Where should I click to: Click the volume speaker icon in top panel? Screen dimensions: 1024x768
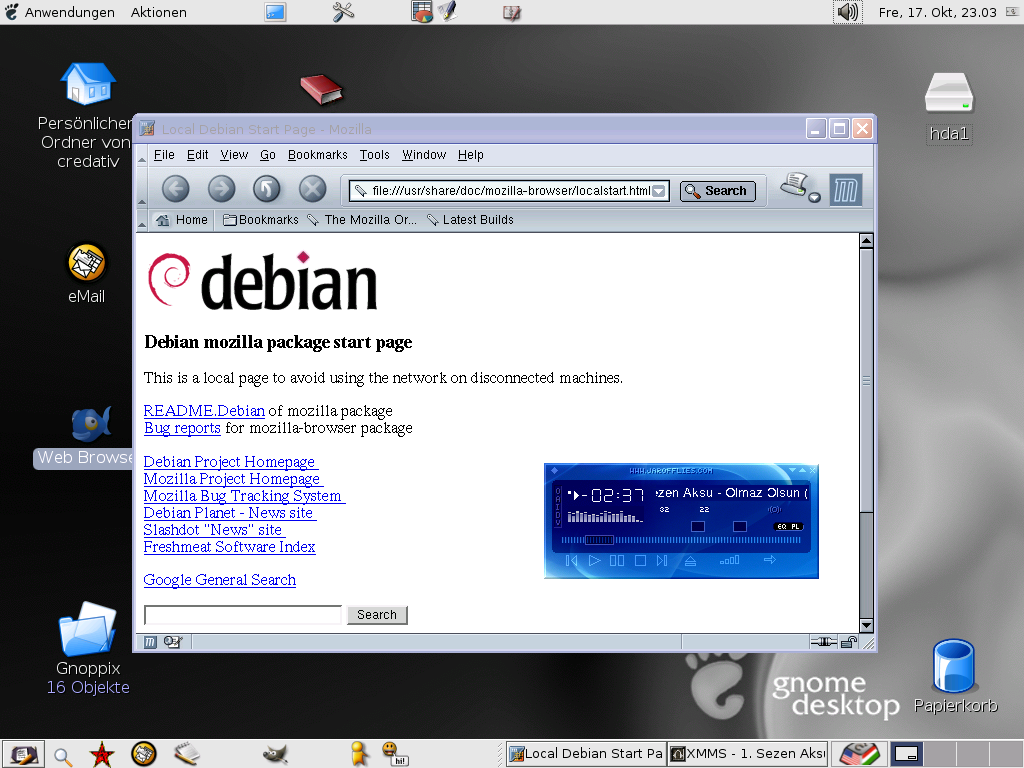pos(848,12)
